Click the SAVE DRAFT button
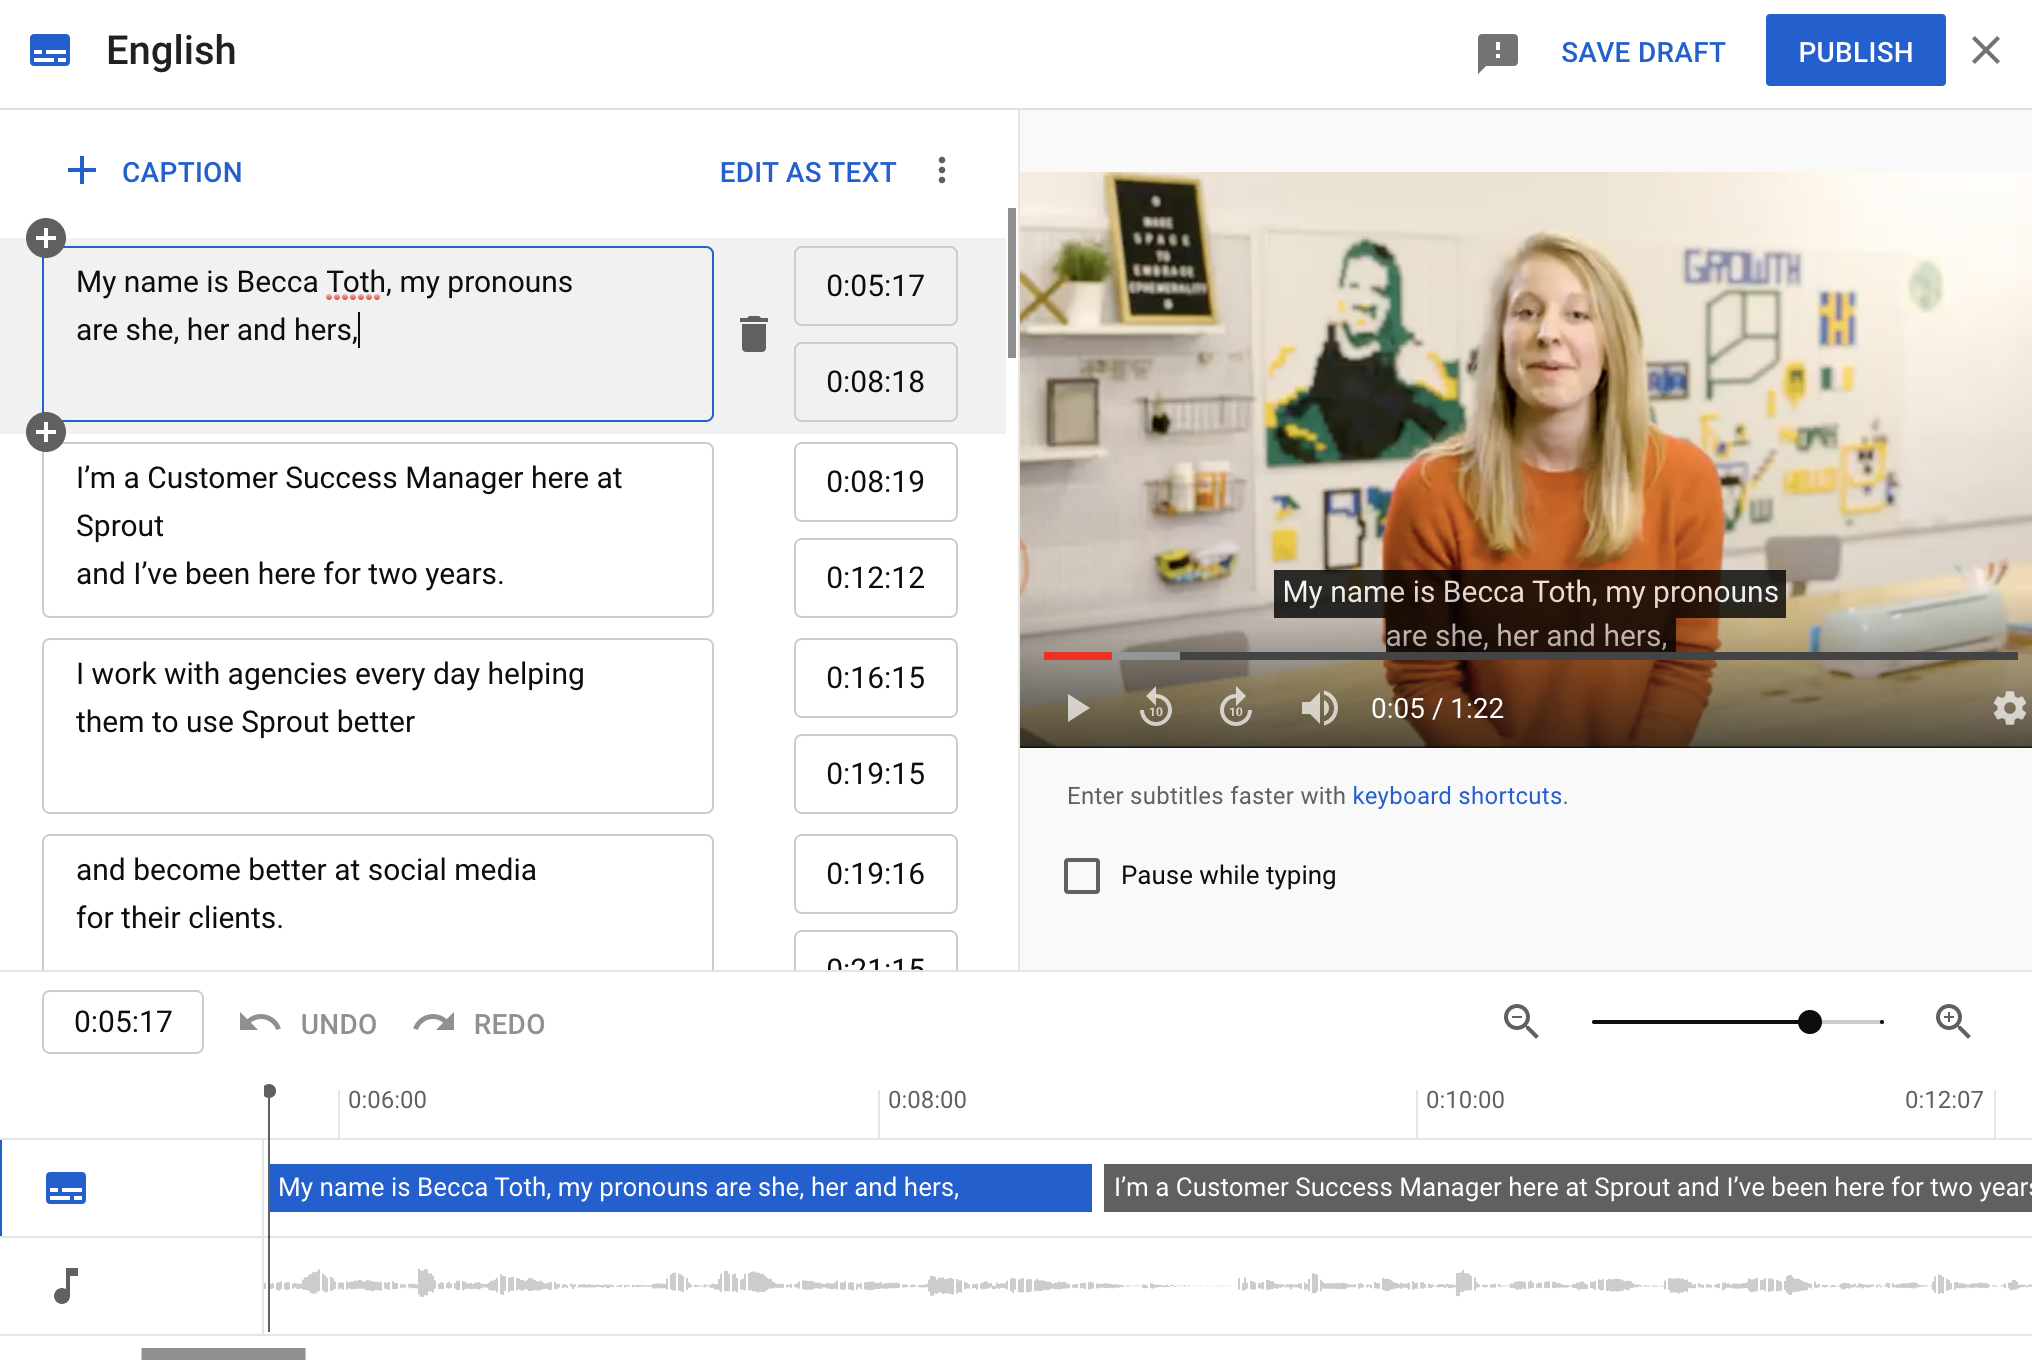Image resolution: width=2032 pixels, height=1370 pixels. [1642, 50]
